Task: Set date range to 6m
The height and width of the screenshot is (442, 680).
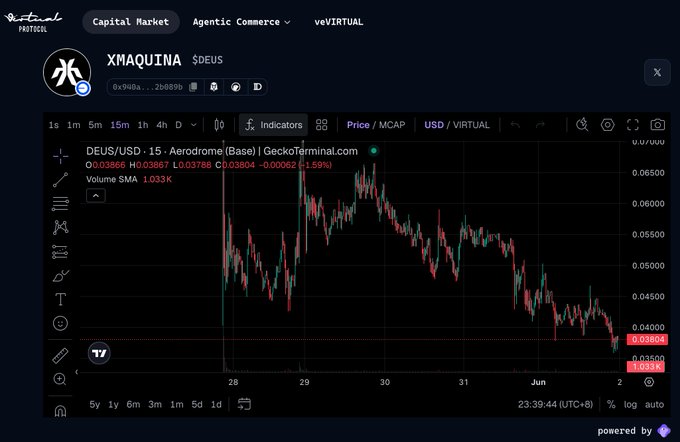Action: click(x=133, y=404)
